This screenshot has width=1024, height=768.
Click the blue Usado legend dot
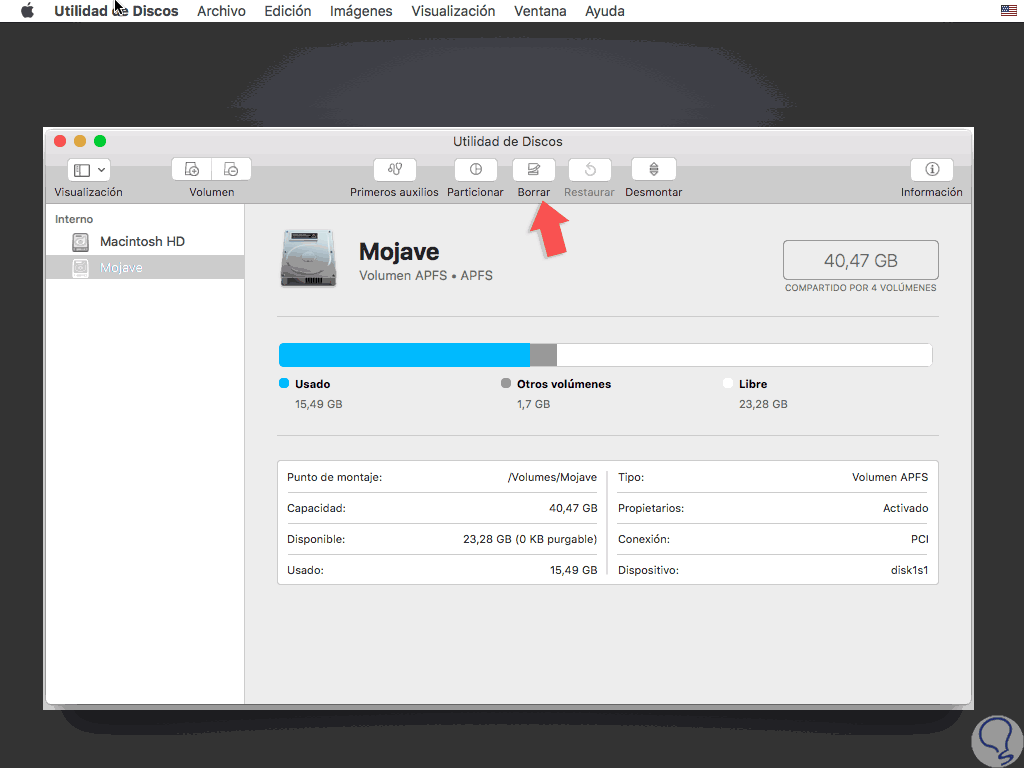[284, 383]
